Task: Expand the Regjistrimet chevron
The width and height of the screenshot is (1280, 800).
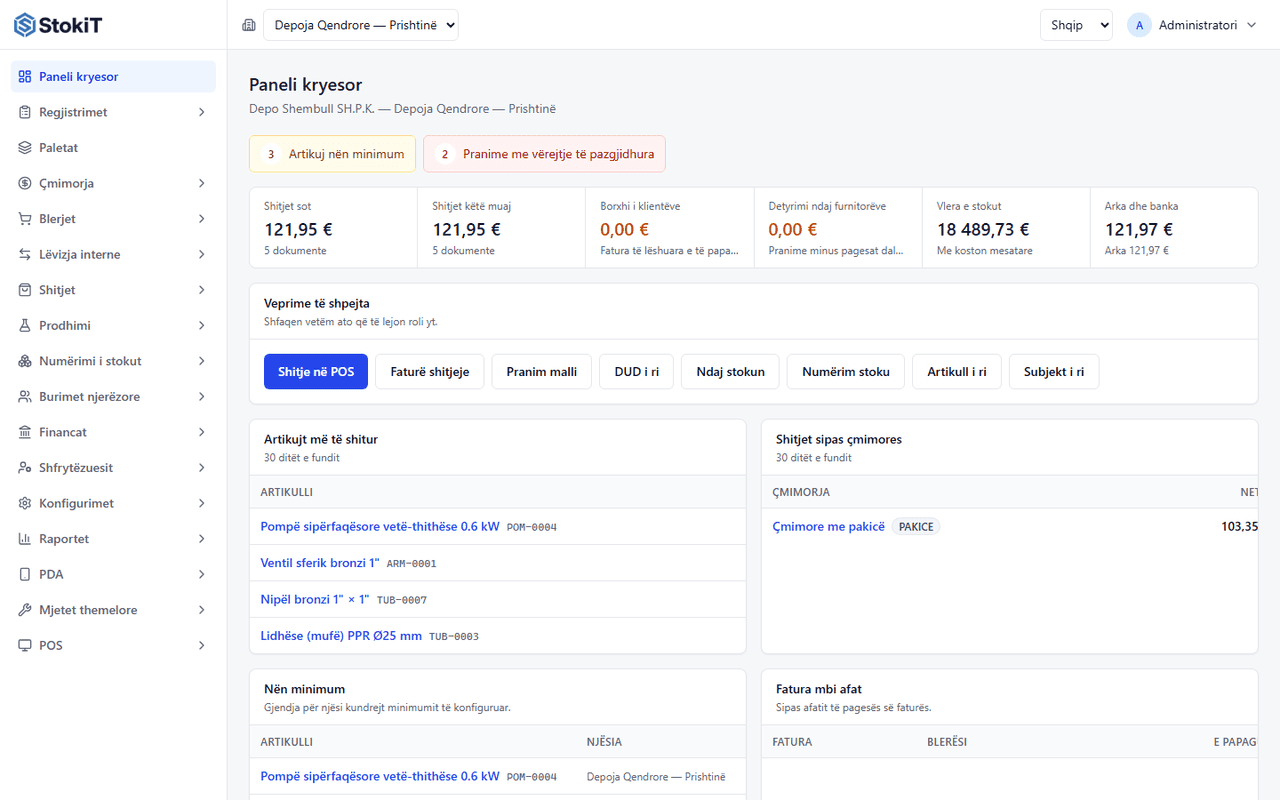Action: (201, 112)
